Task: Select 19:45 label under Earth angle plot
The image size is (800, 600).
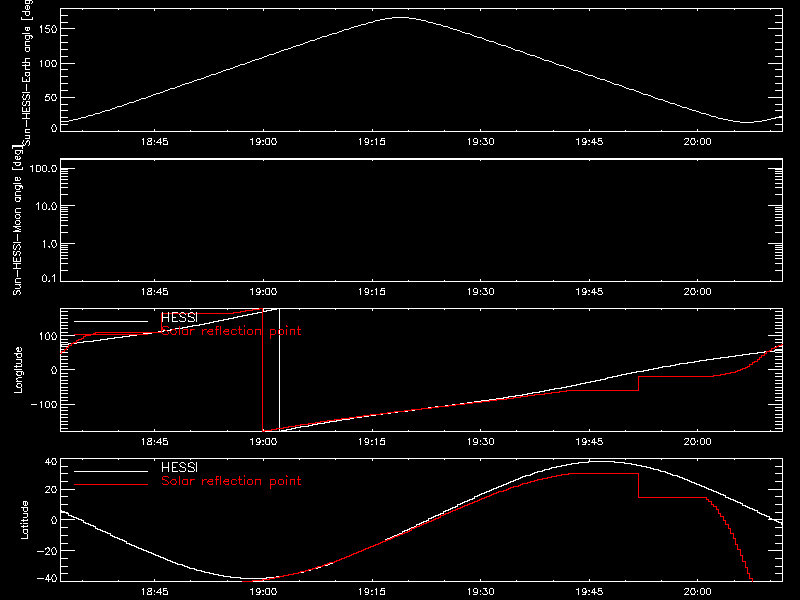Action: click(589, 141)
